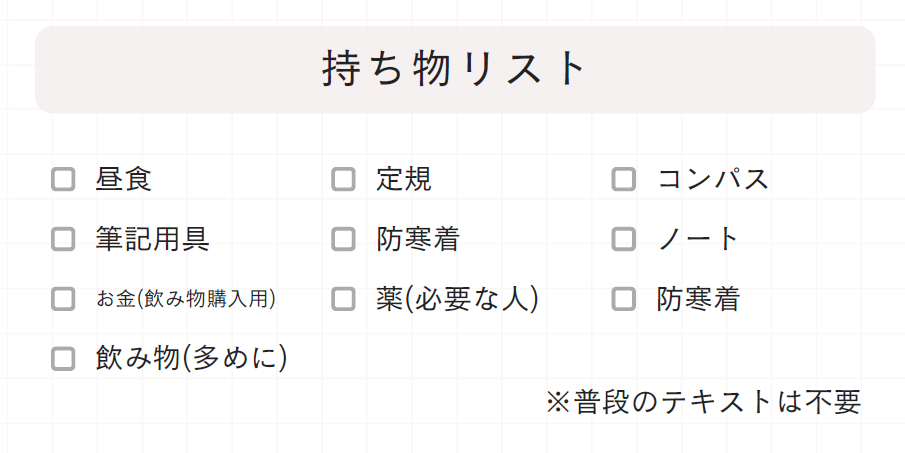Check the 防寒着 checkbox below 定規
The width and height of the screenshot is (905, 453).
click(343, 239)
